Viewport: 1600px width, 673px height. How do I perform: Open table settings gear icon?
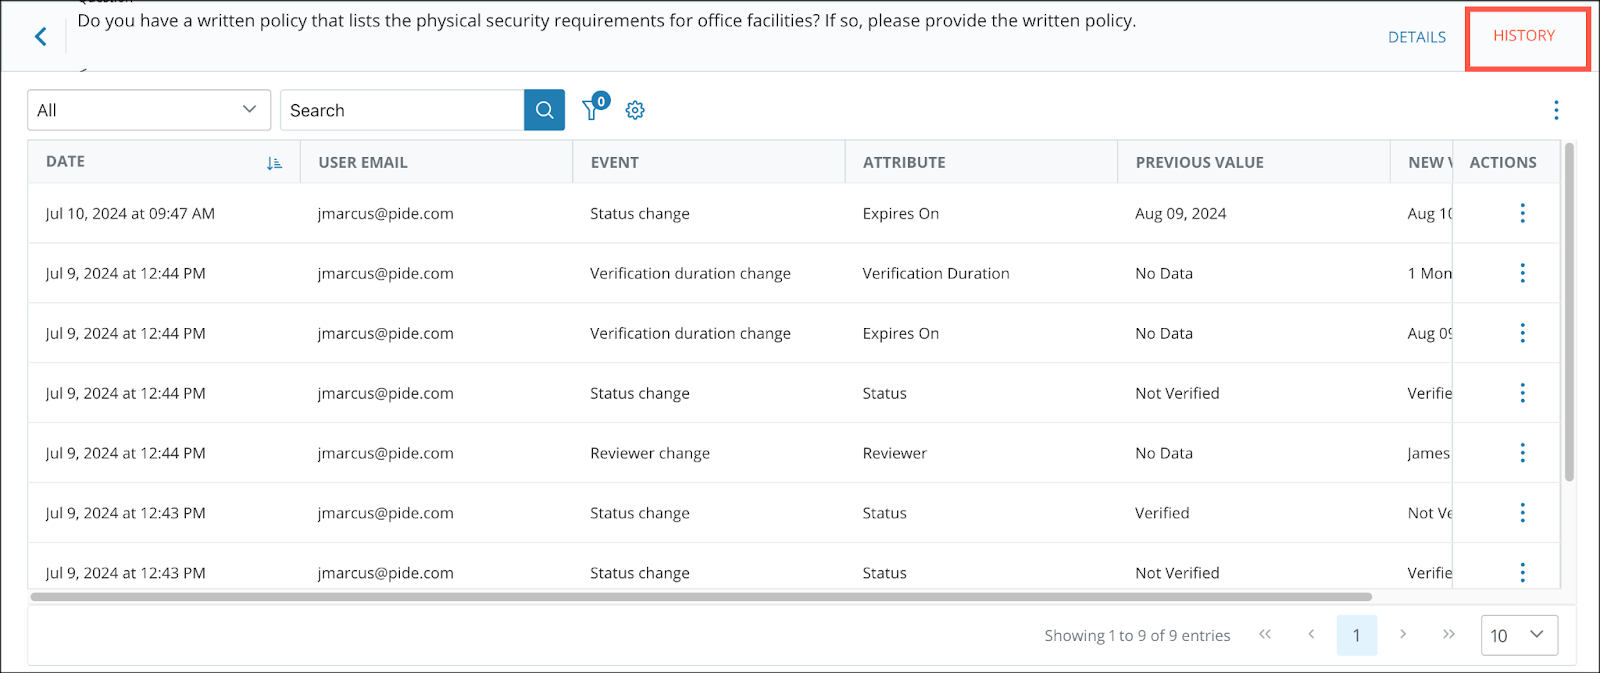[635, 110]
